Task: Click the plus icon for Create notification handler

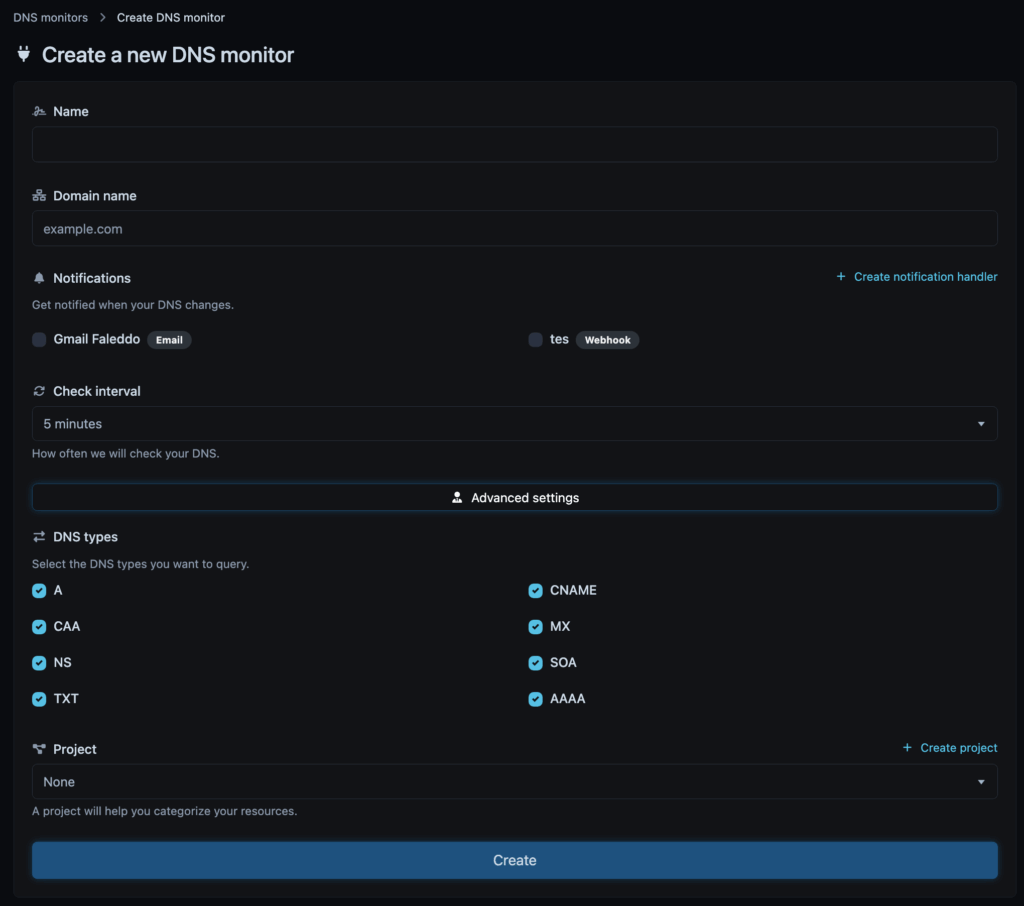Action: tap(841, 277)
